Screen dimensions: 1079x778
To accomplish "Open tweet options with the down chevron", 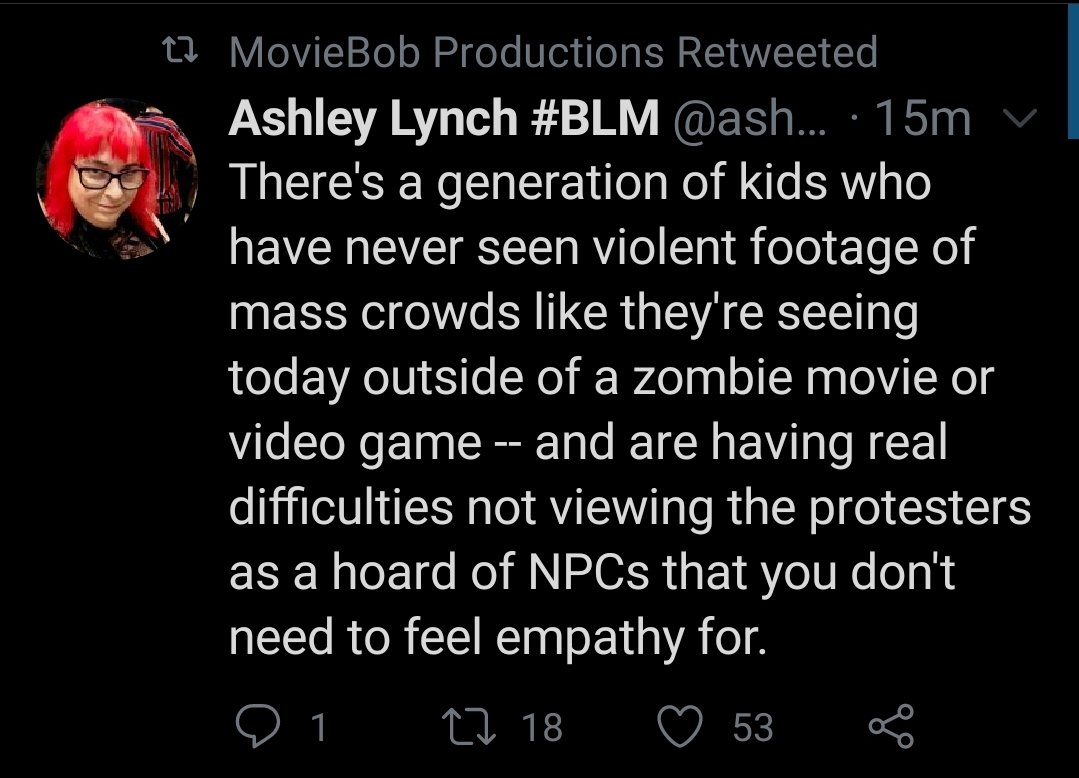I will 1017,120.
